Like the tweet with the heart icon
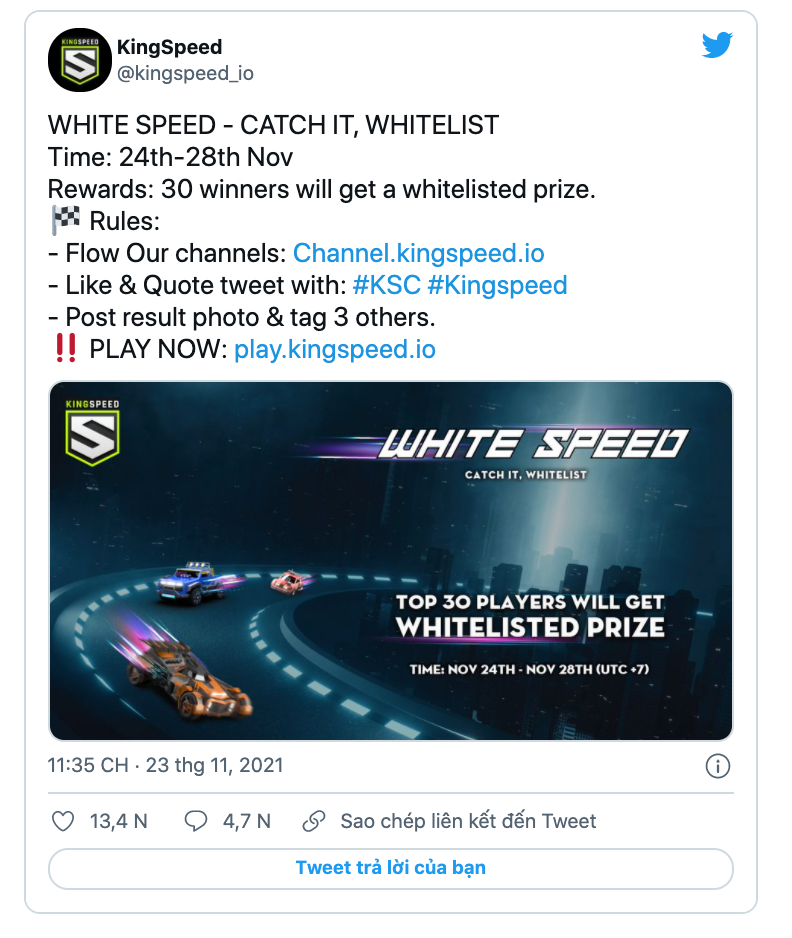 coord(63,821)
